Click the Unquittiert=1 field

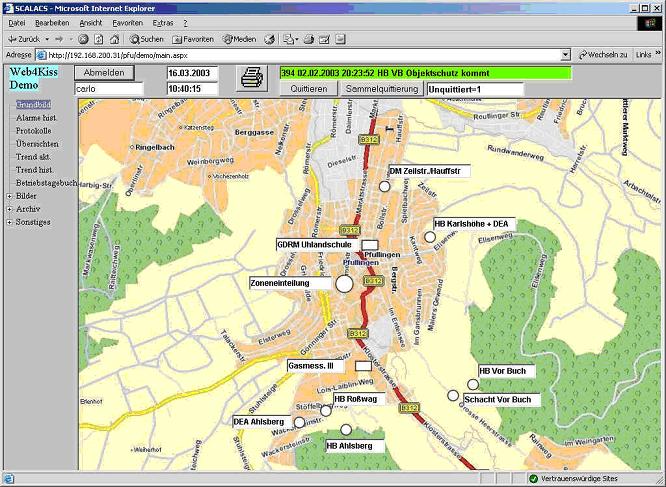[475, 89]
